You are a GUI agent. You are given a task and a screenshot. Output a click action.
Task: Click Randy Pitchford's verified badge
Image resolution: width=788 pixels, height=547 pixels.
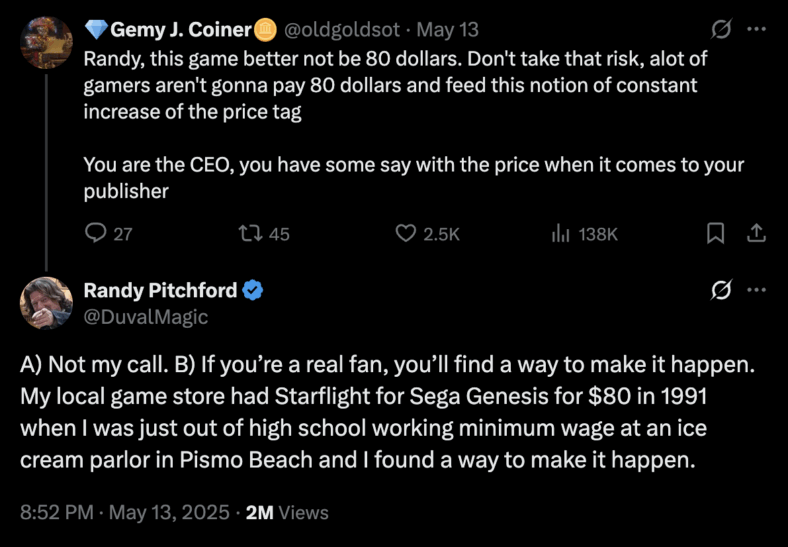point(254,291)
